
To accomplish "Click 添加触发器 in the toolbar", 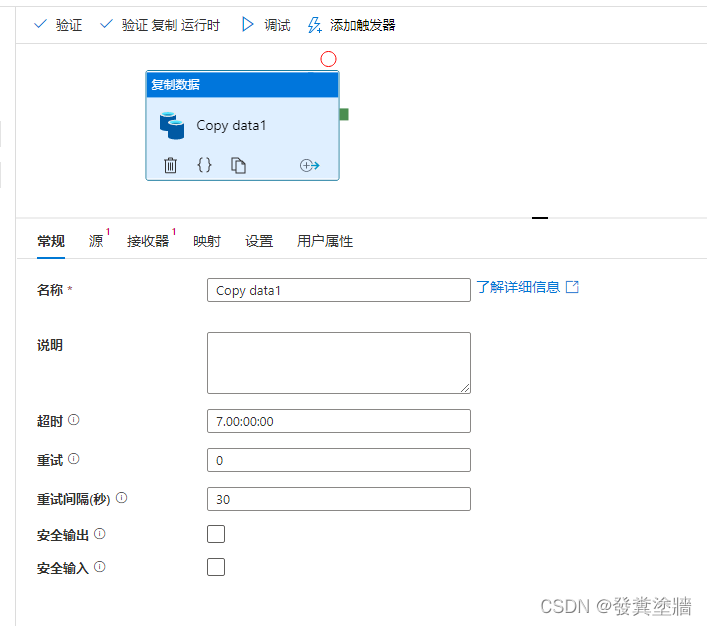I will [x=351, y=25].
